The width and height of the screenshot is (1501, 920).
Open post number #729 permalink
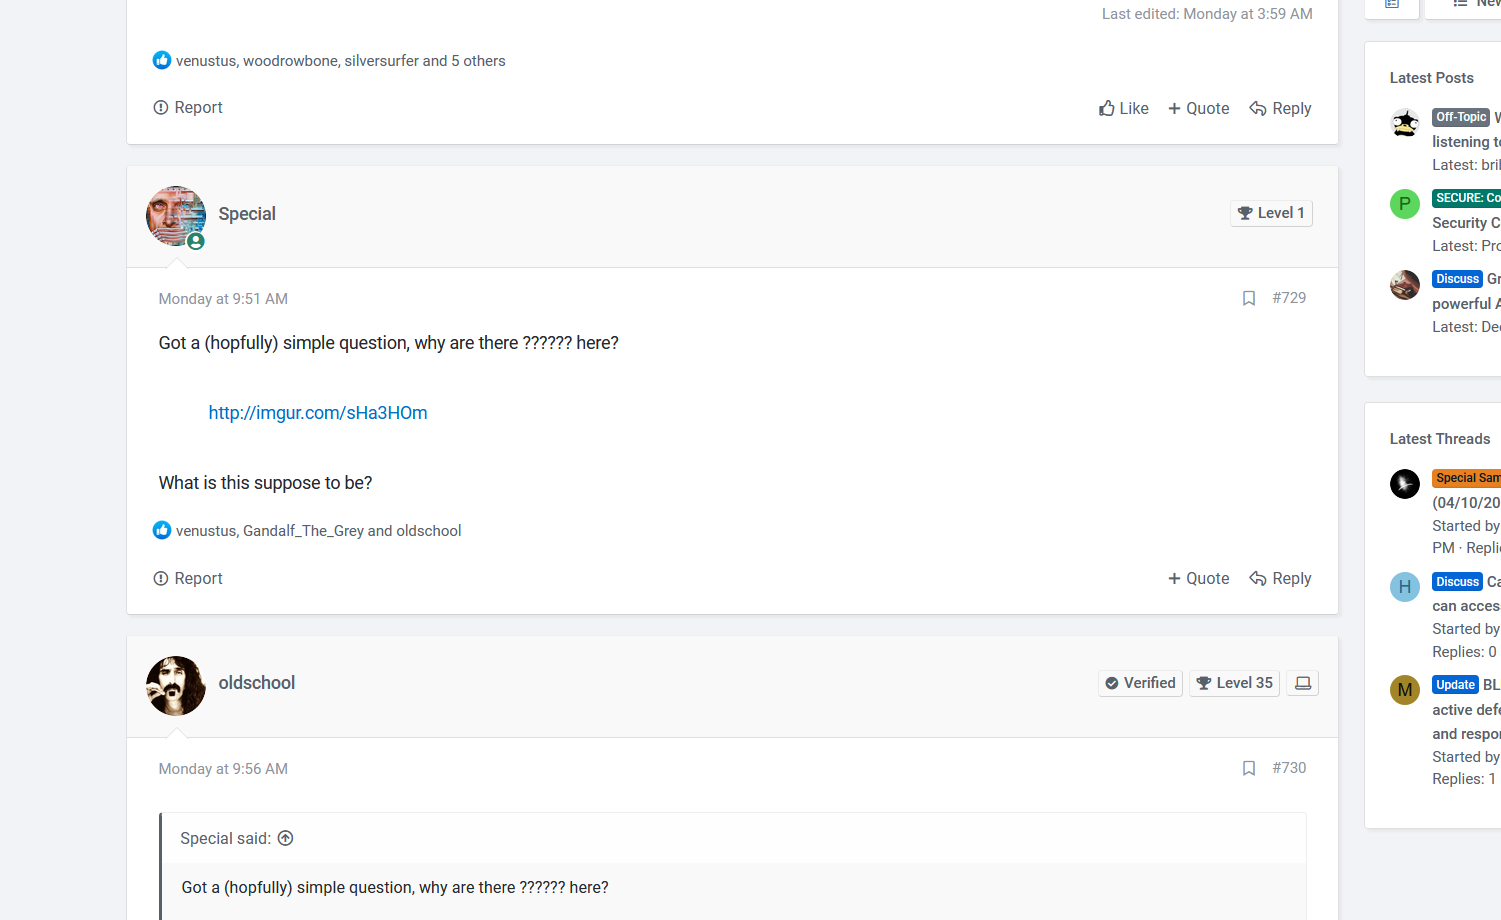click(1289, 298)
